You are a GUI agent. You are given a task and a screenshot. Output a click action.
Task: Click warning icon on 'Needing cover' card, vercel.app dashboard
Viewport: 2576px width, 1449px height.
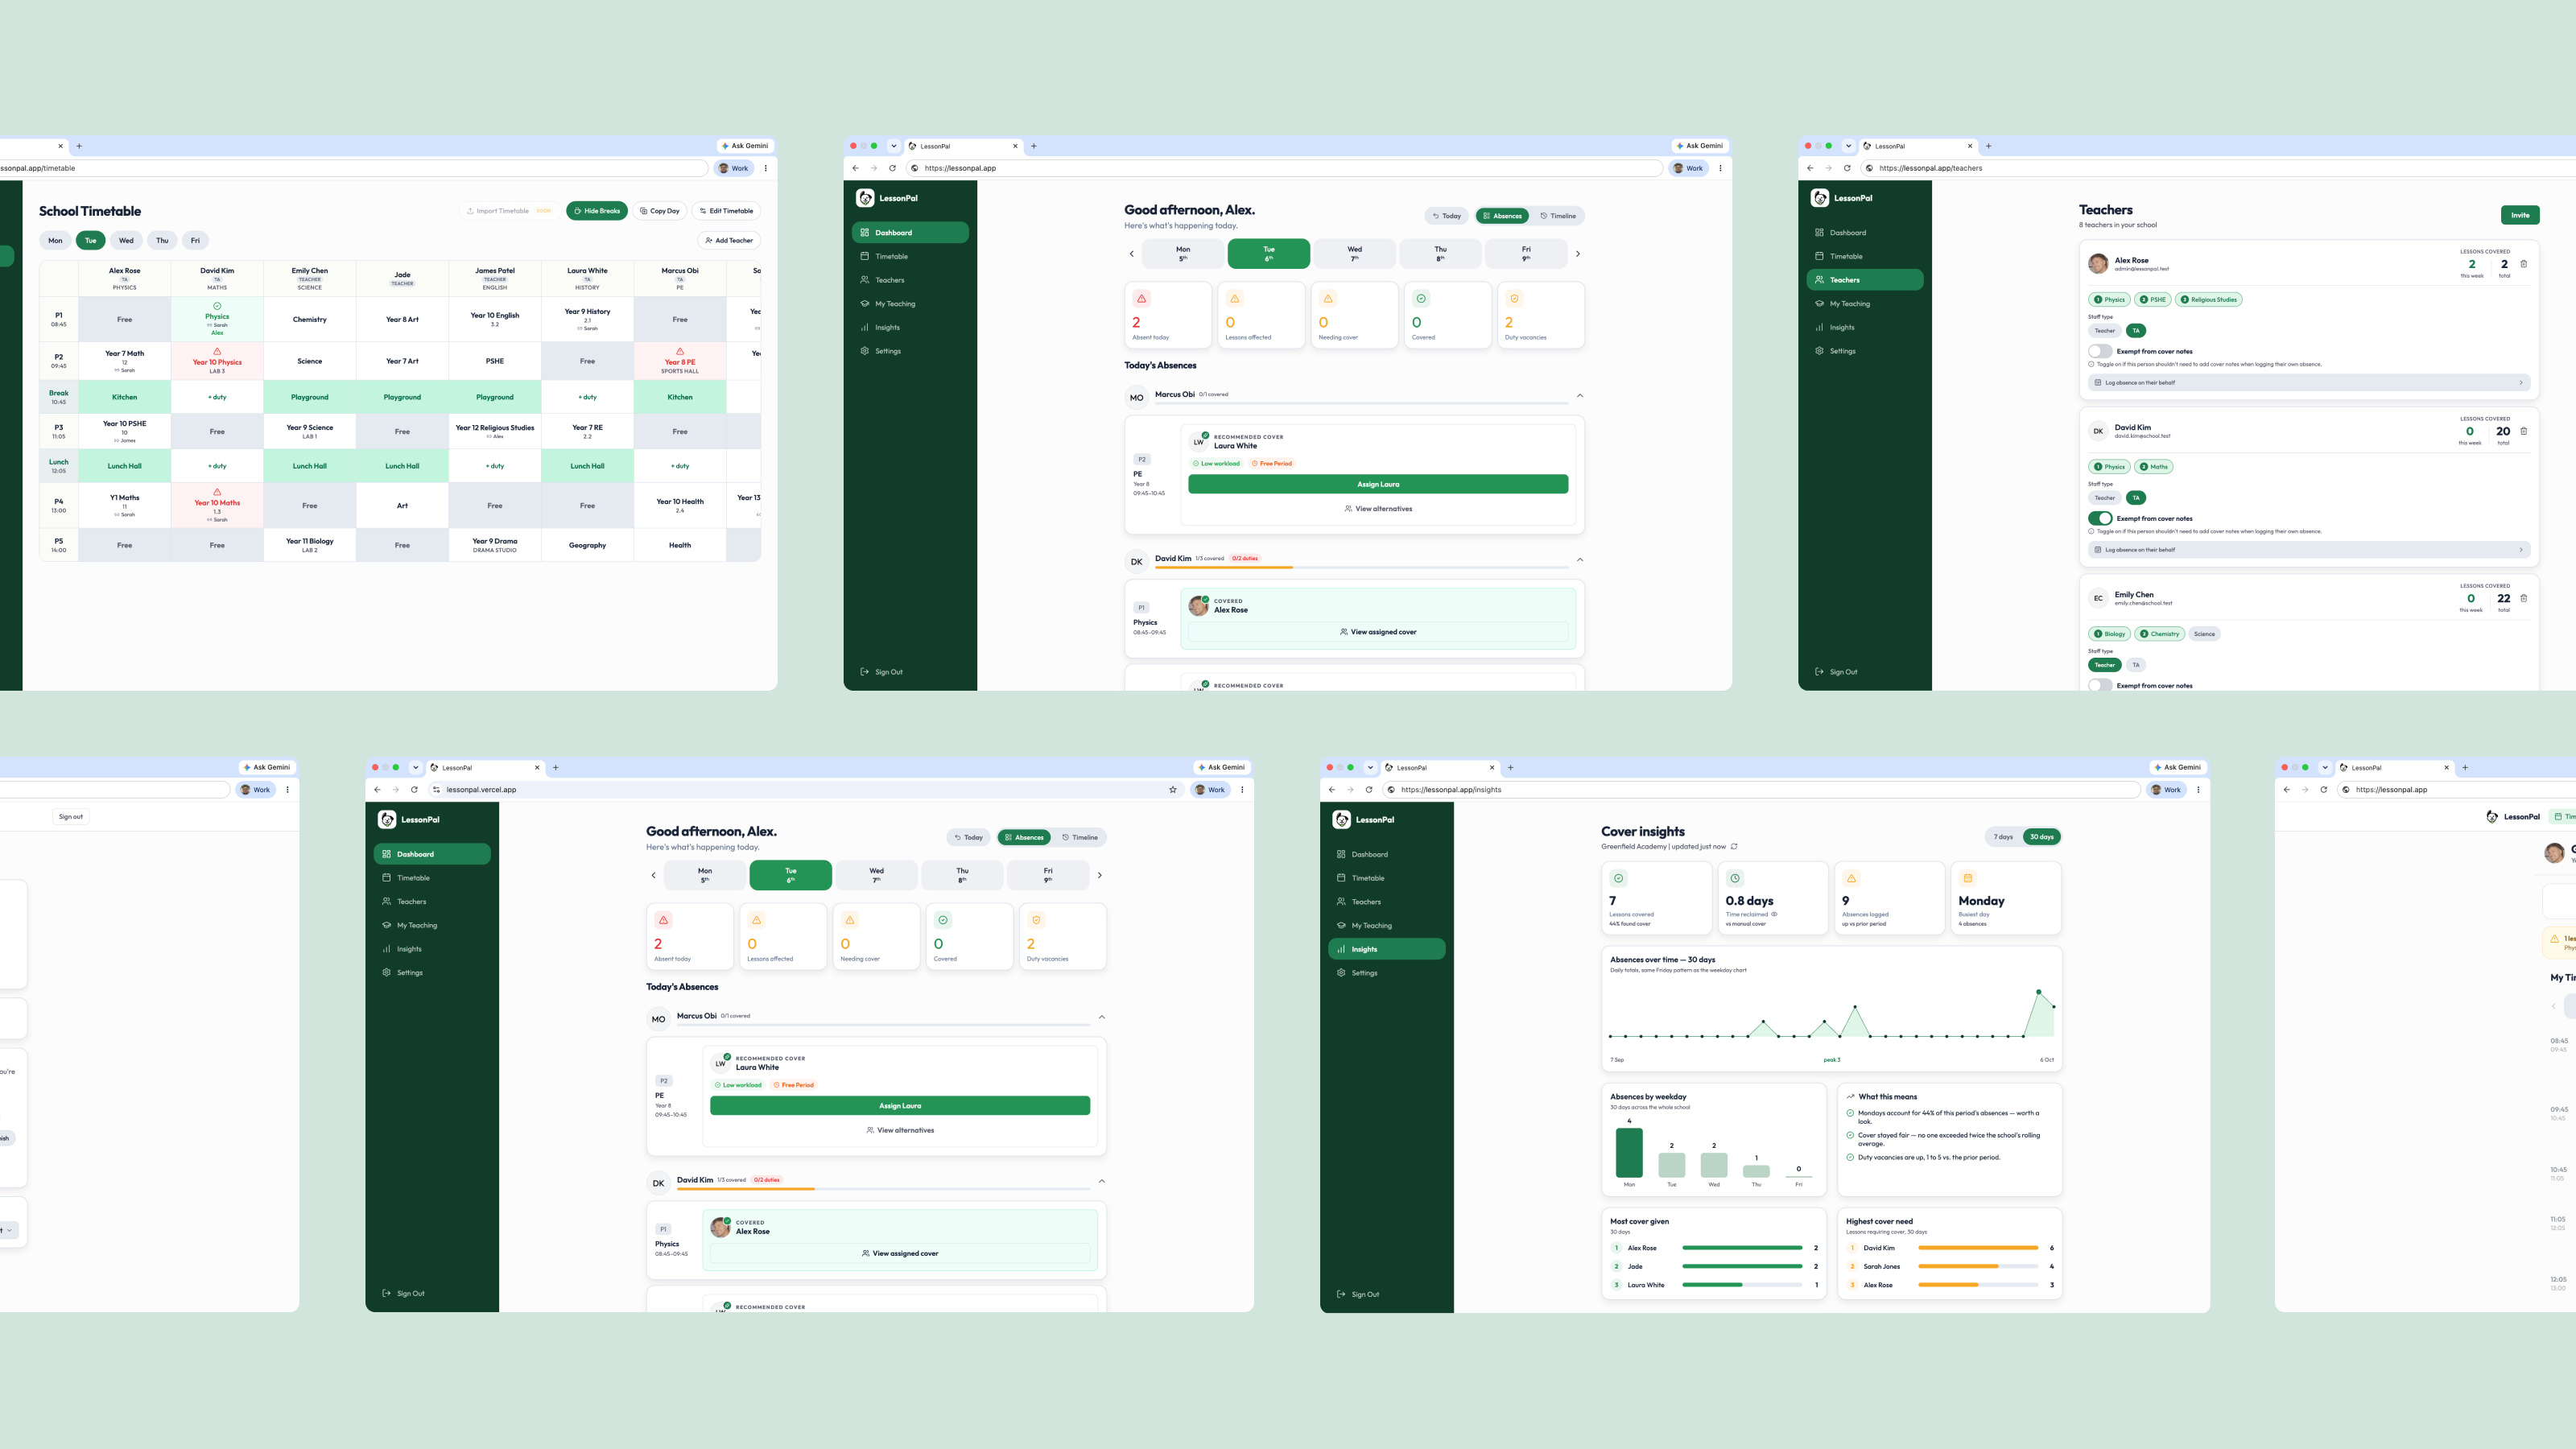tap(850, 920)
